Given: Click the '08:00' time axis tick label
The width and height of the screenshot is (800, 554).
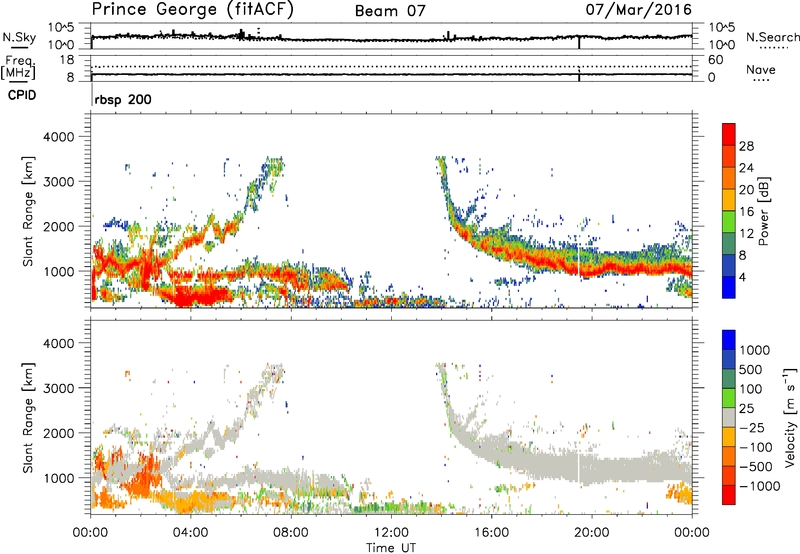Looking at the screenshot, I should tap(291, 533).
